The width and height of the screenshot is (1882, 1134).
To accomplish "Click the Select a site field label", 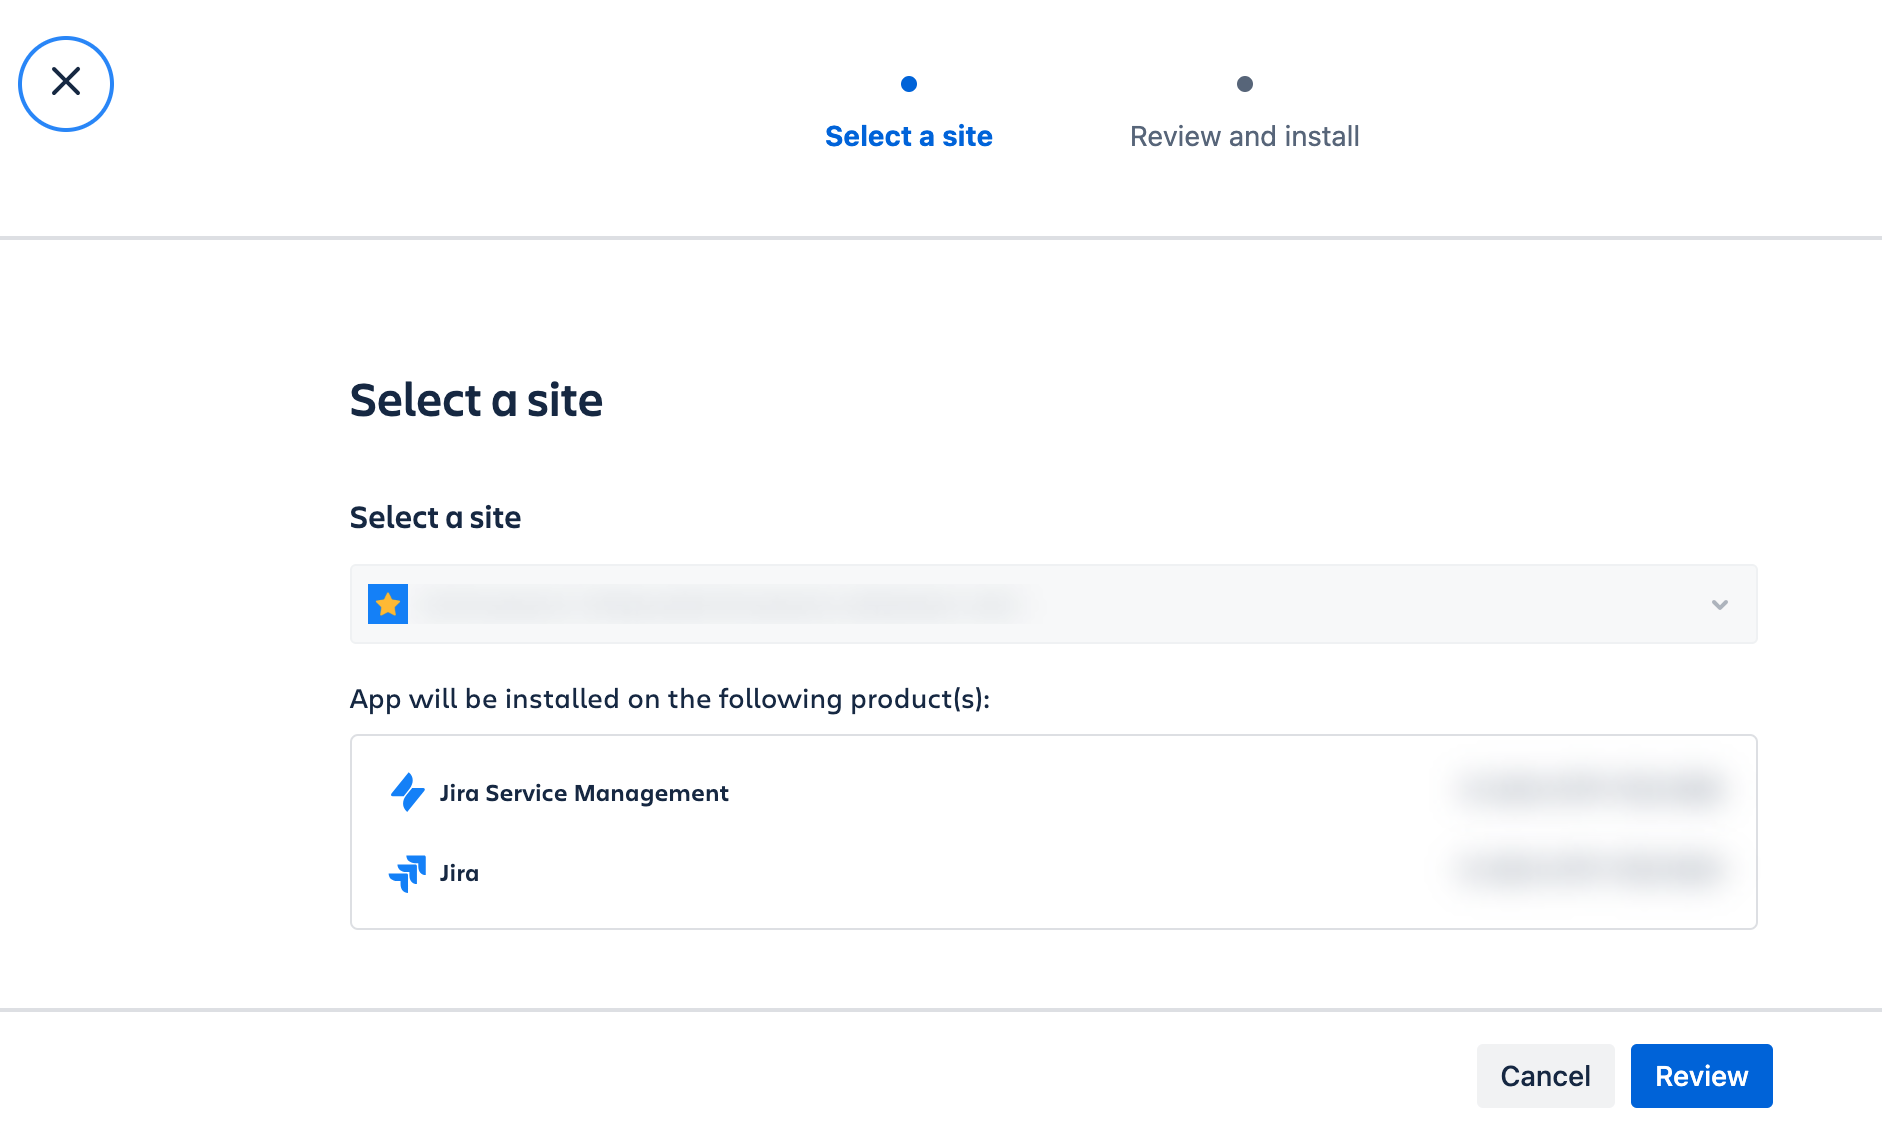I will tap(435, 517).
